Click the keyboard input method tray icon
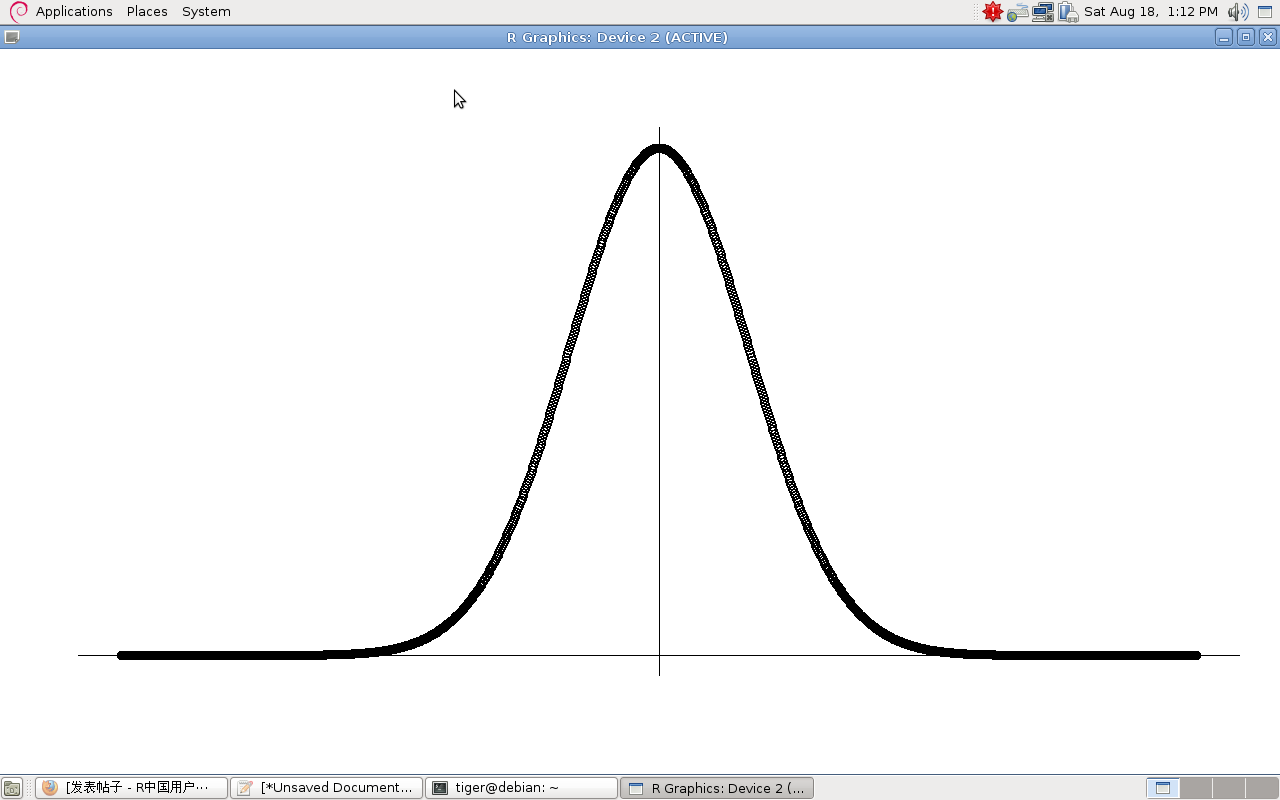1280x800 pixels. click(1018, 12)
